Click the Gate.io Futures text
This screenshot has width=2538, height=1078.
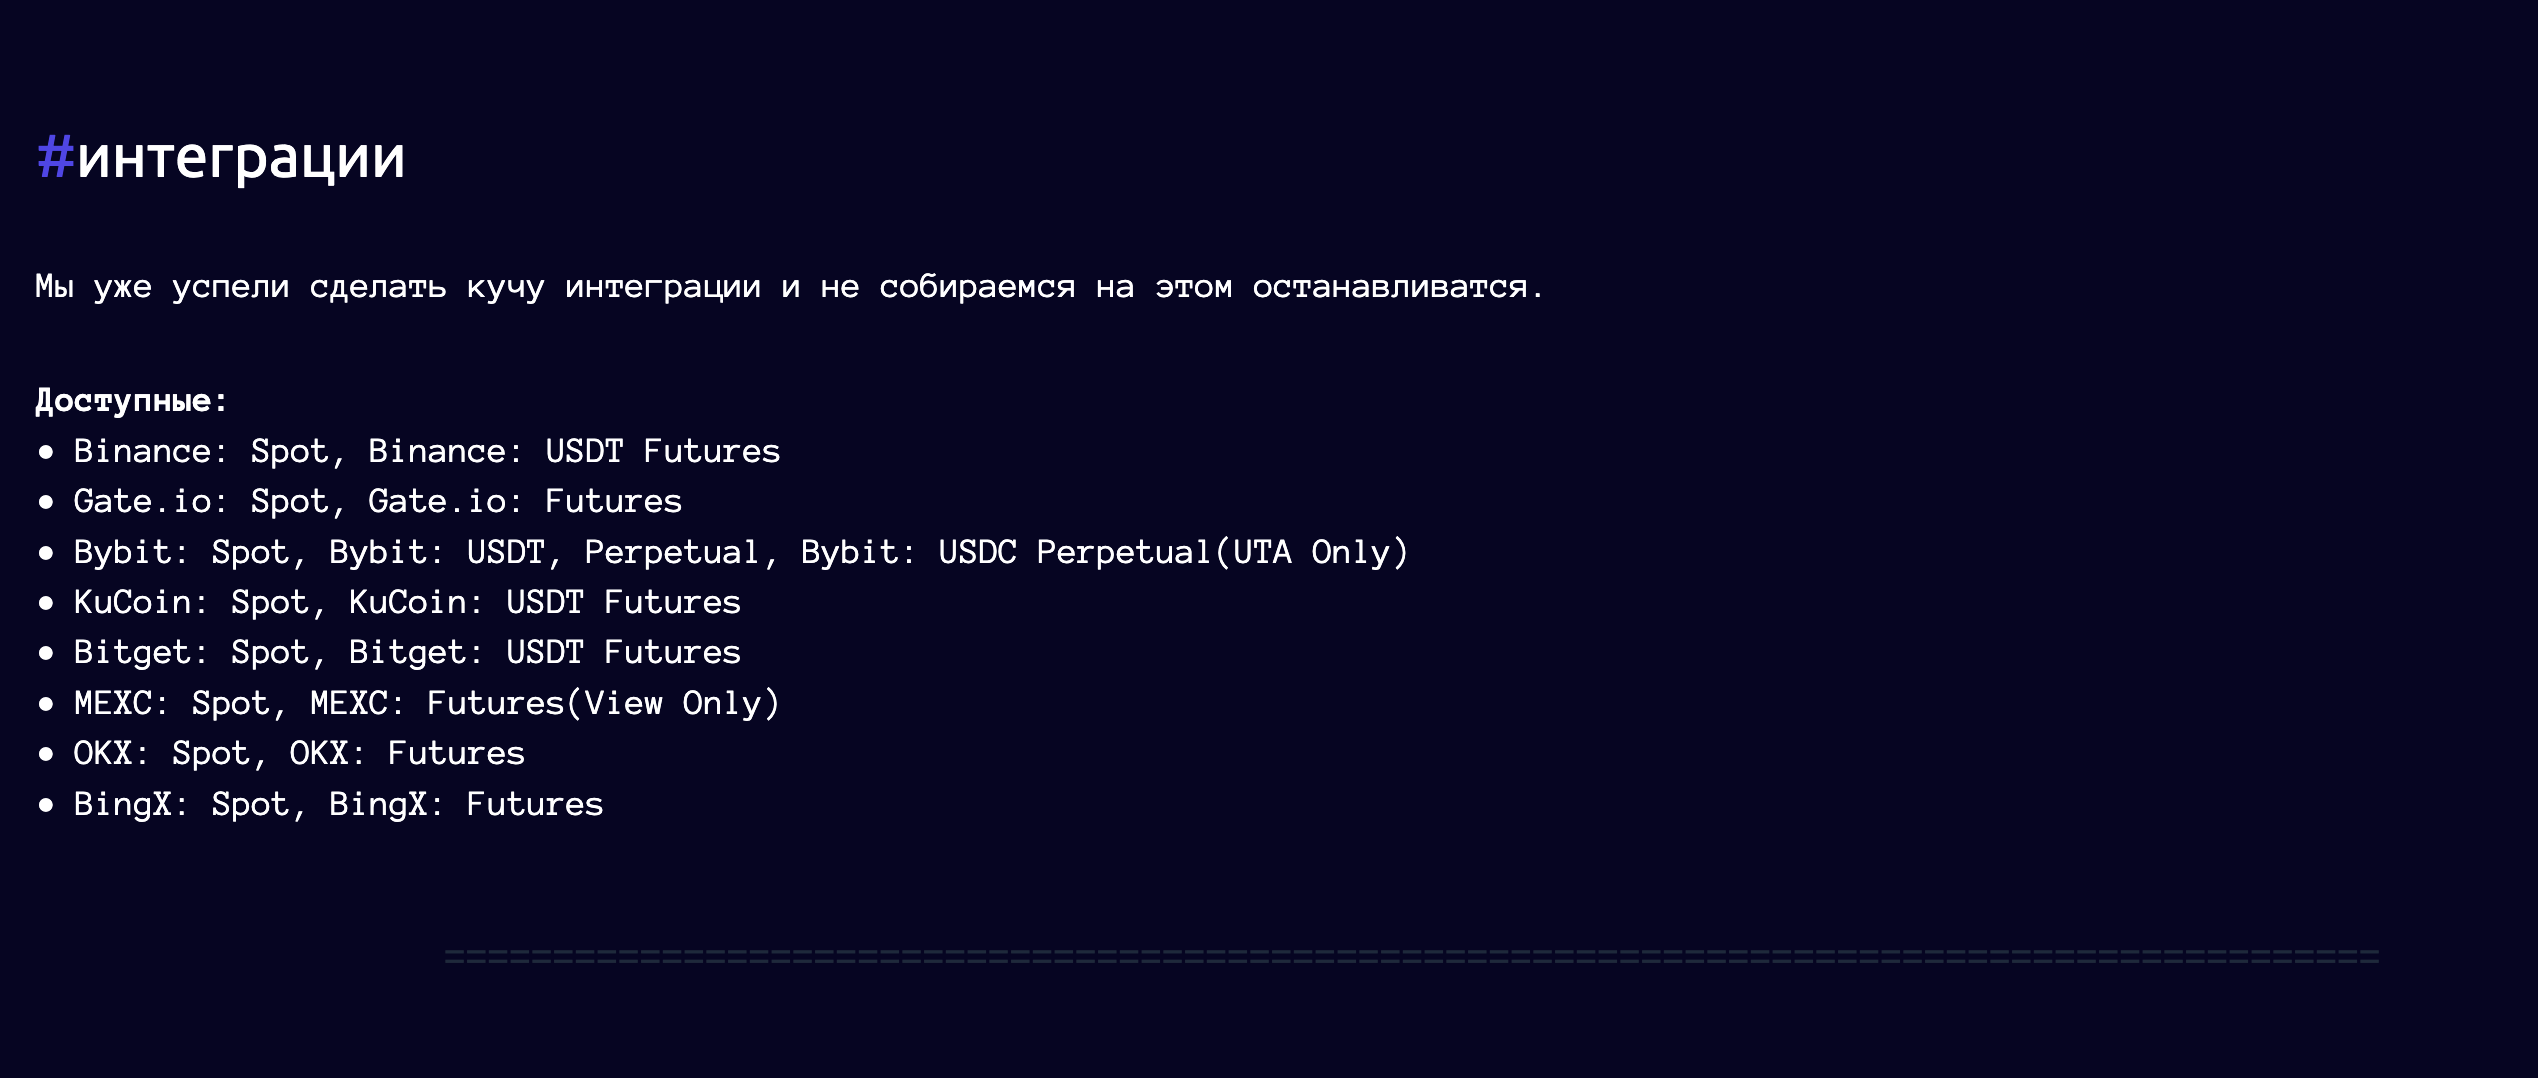pos(525,502)
